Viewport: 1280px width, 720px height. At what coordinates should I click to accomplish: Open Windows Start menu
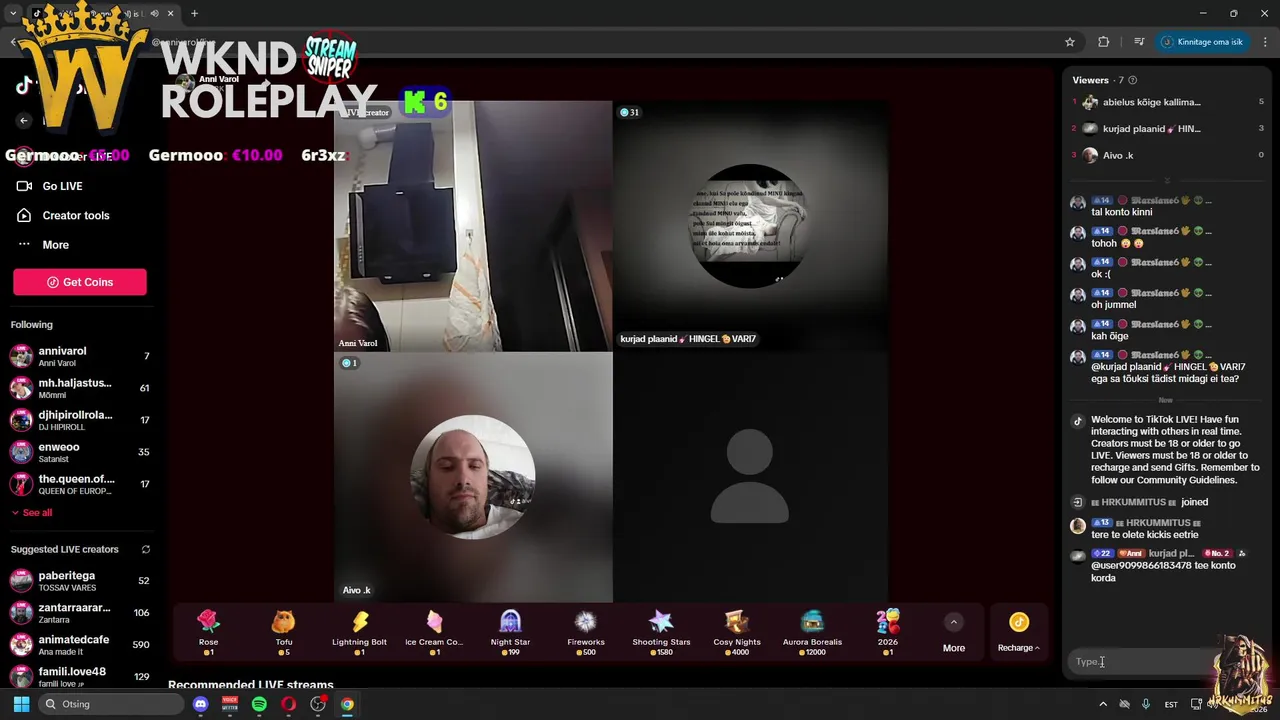pyautogui.click(x=21, y=704)
